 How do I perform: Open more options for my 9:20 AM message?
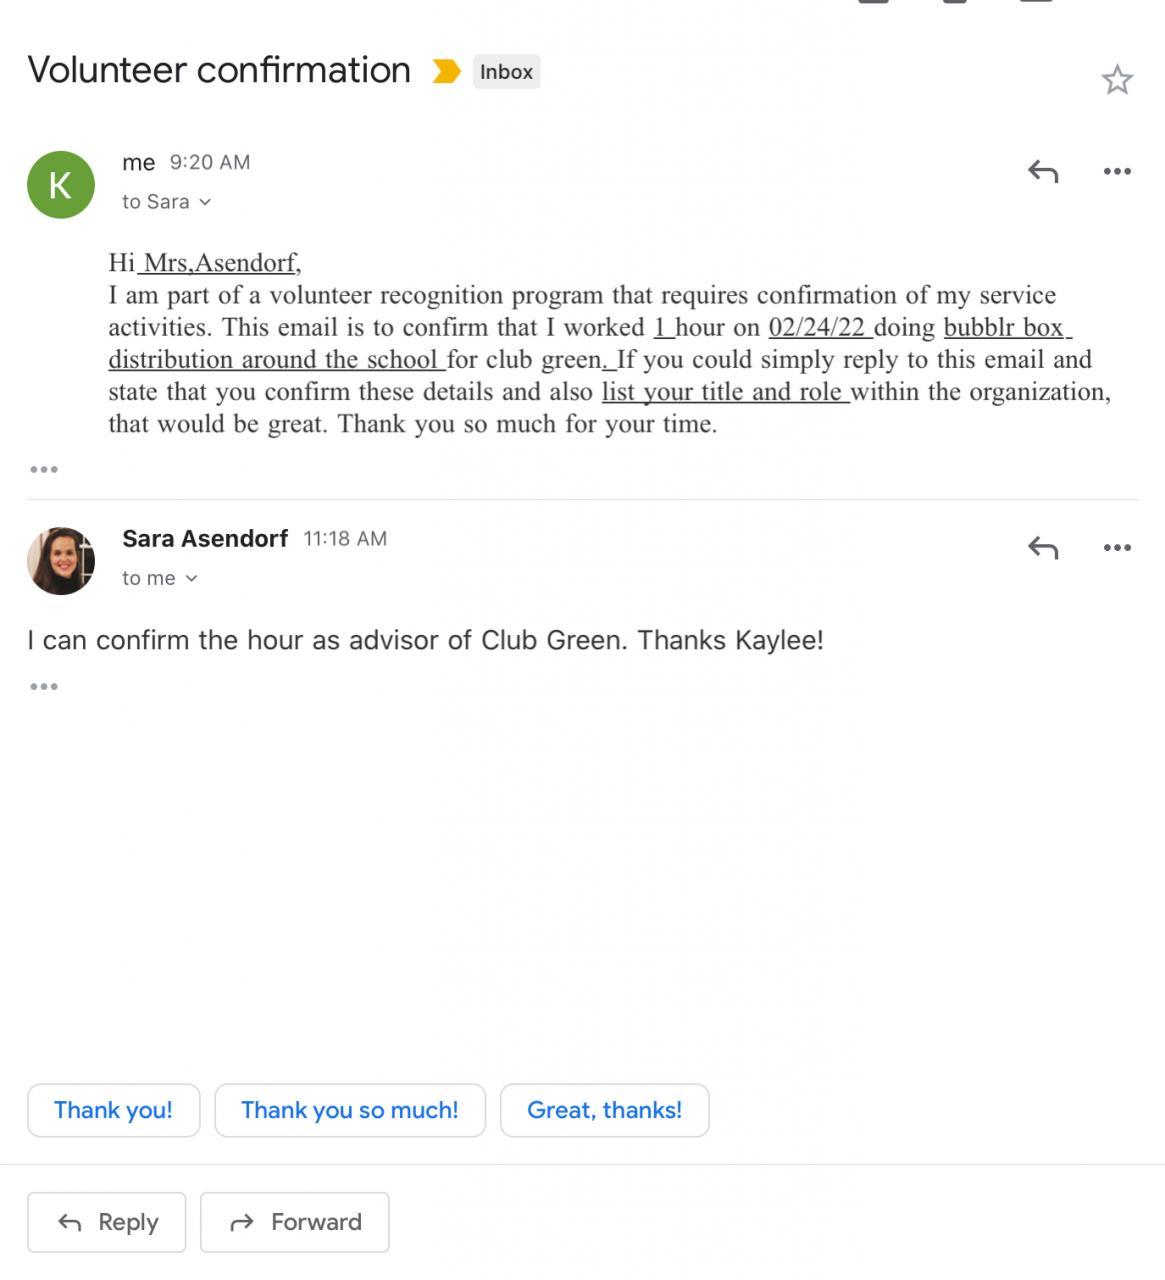[1117, 171]
